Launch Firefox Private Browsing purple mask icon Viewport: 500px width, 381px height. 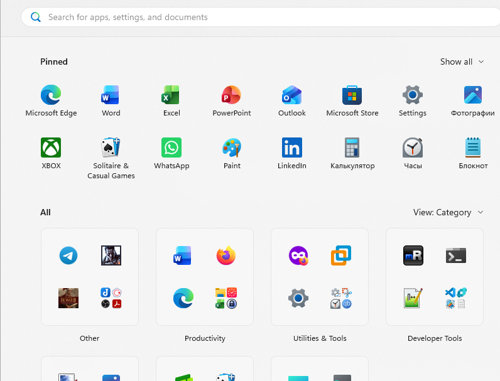click(298, 256)
